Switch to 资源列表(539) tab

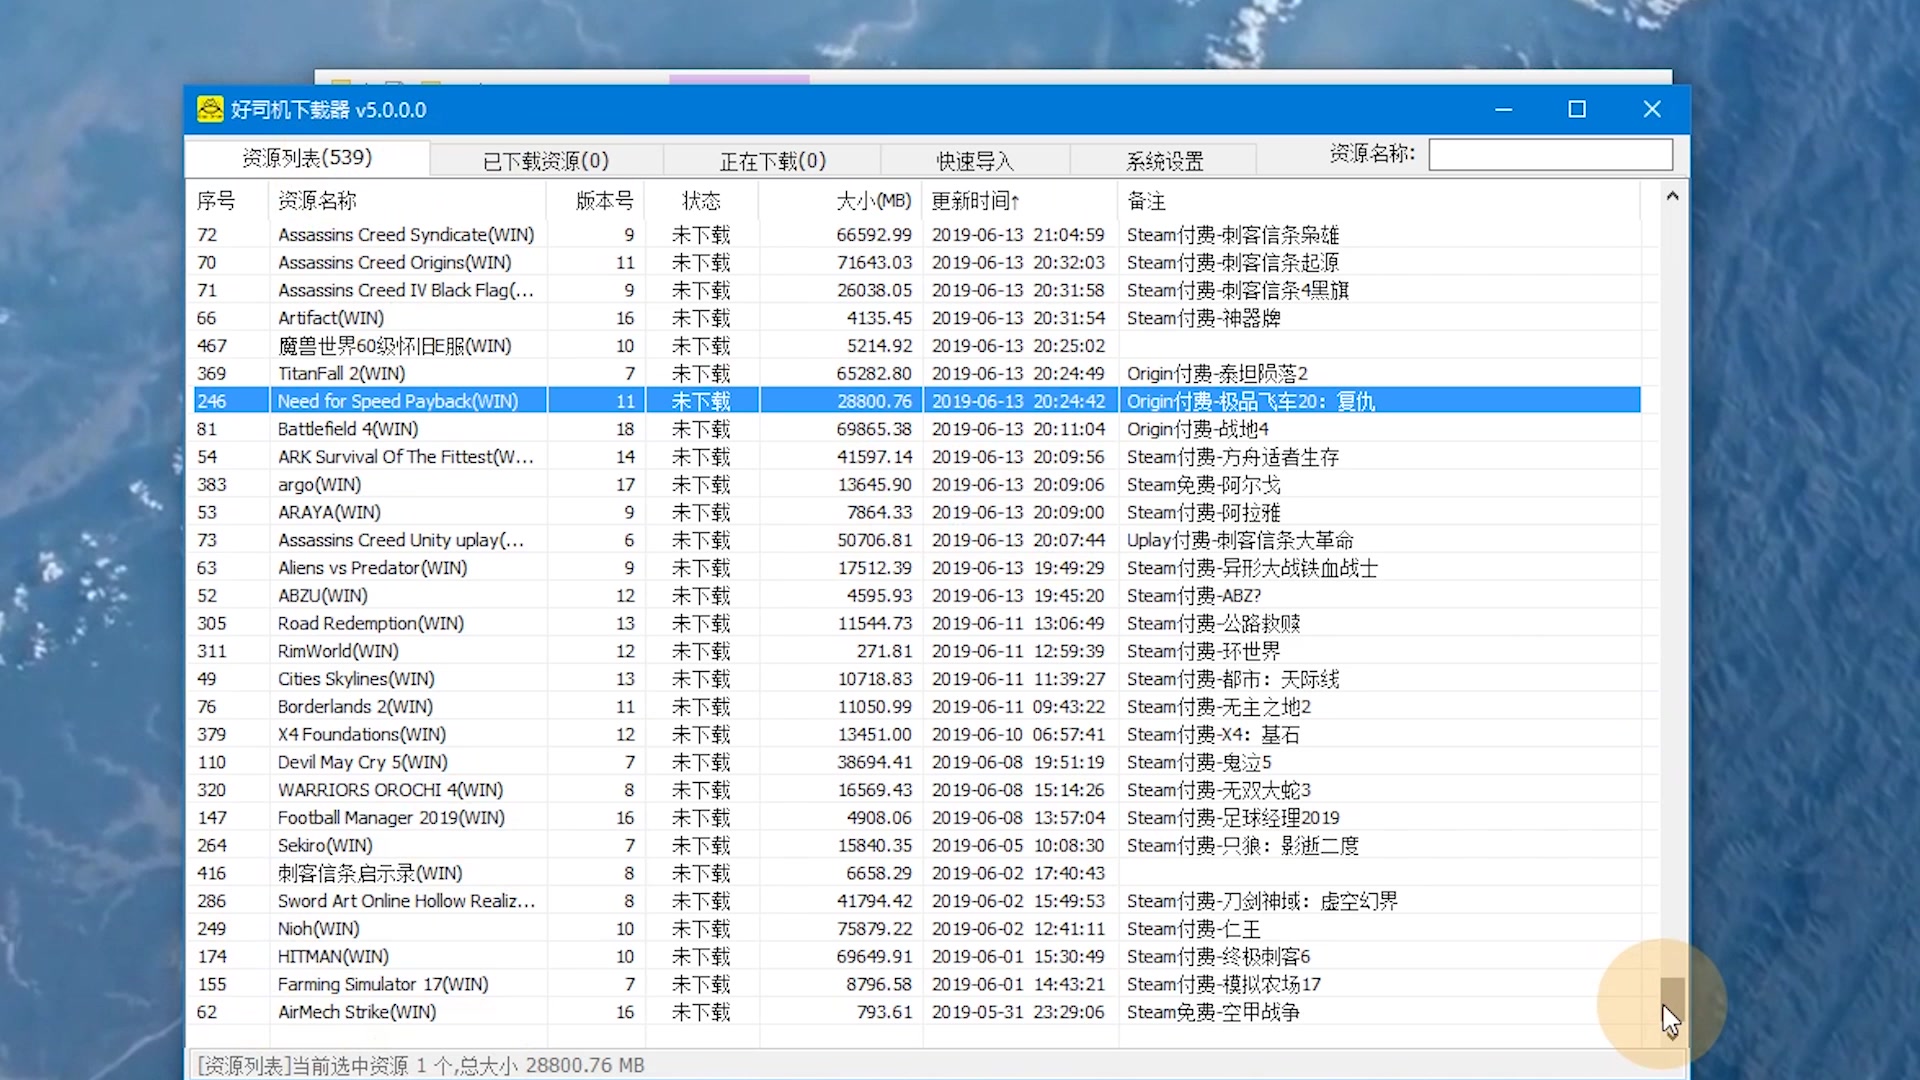point(307,158)
